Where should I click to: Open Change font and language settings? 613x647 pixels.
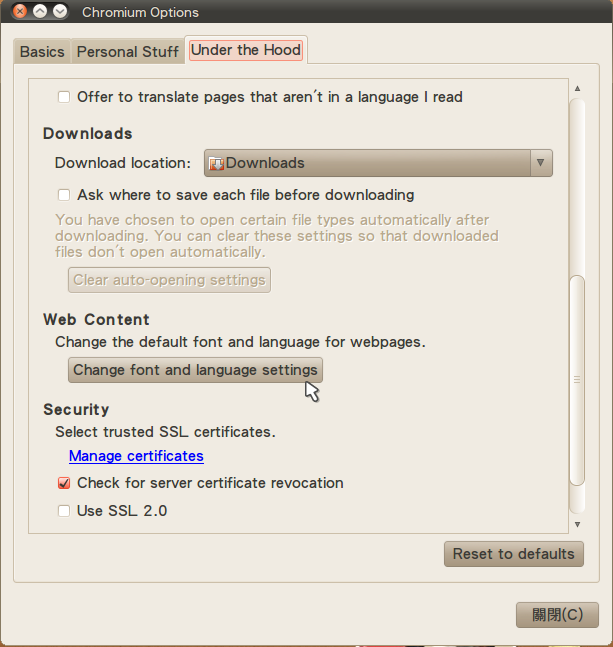[195, 370]
